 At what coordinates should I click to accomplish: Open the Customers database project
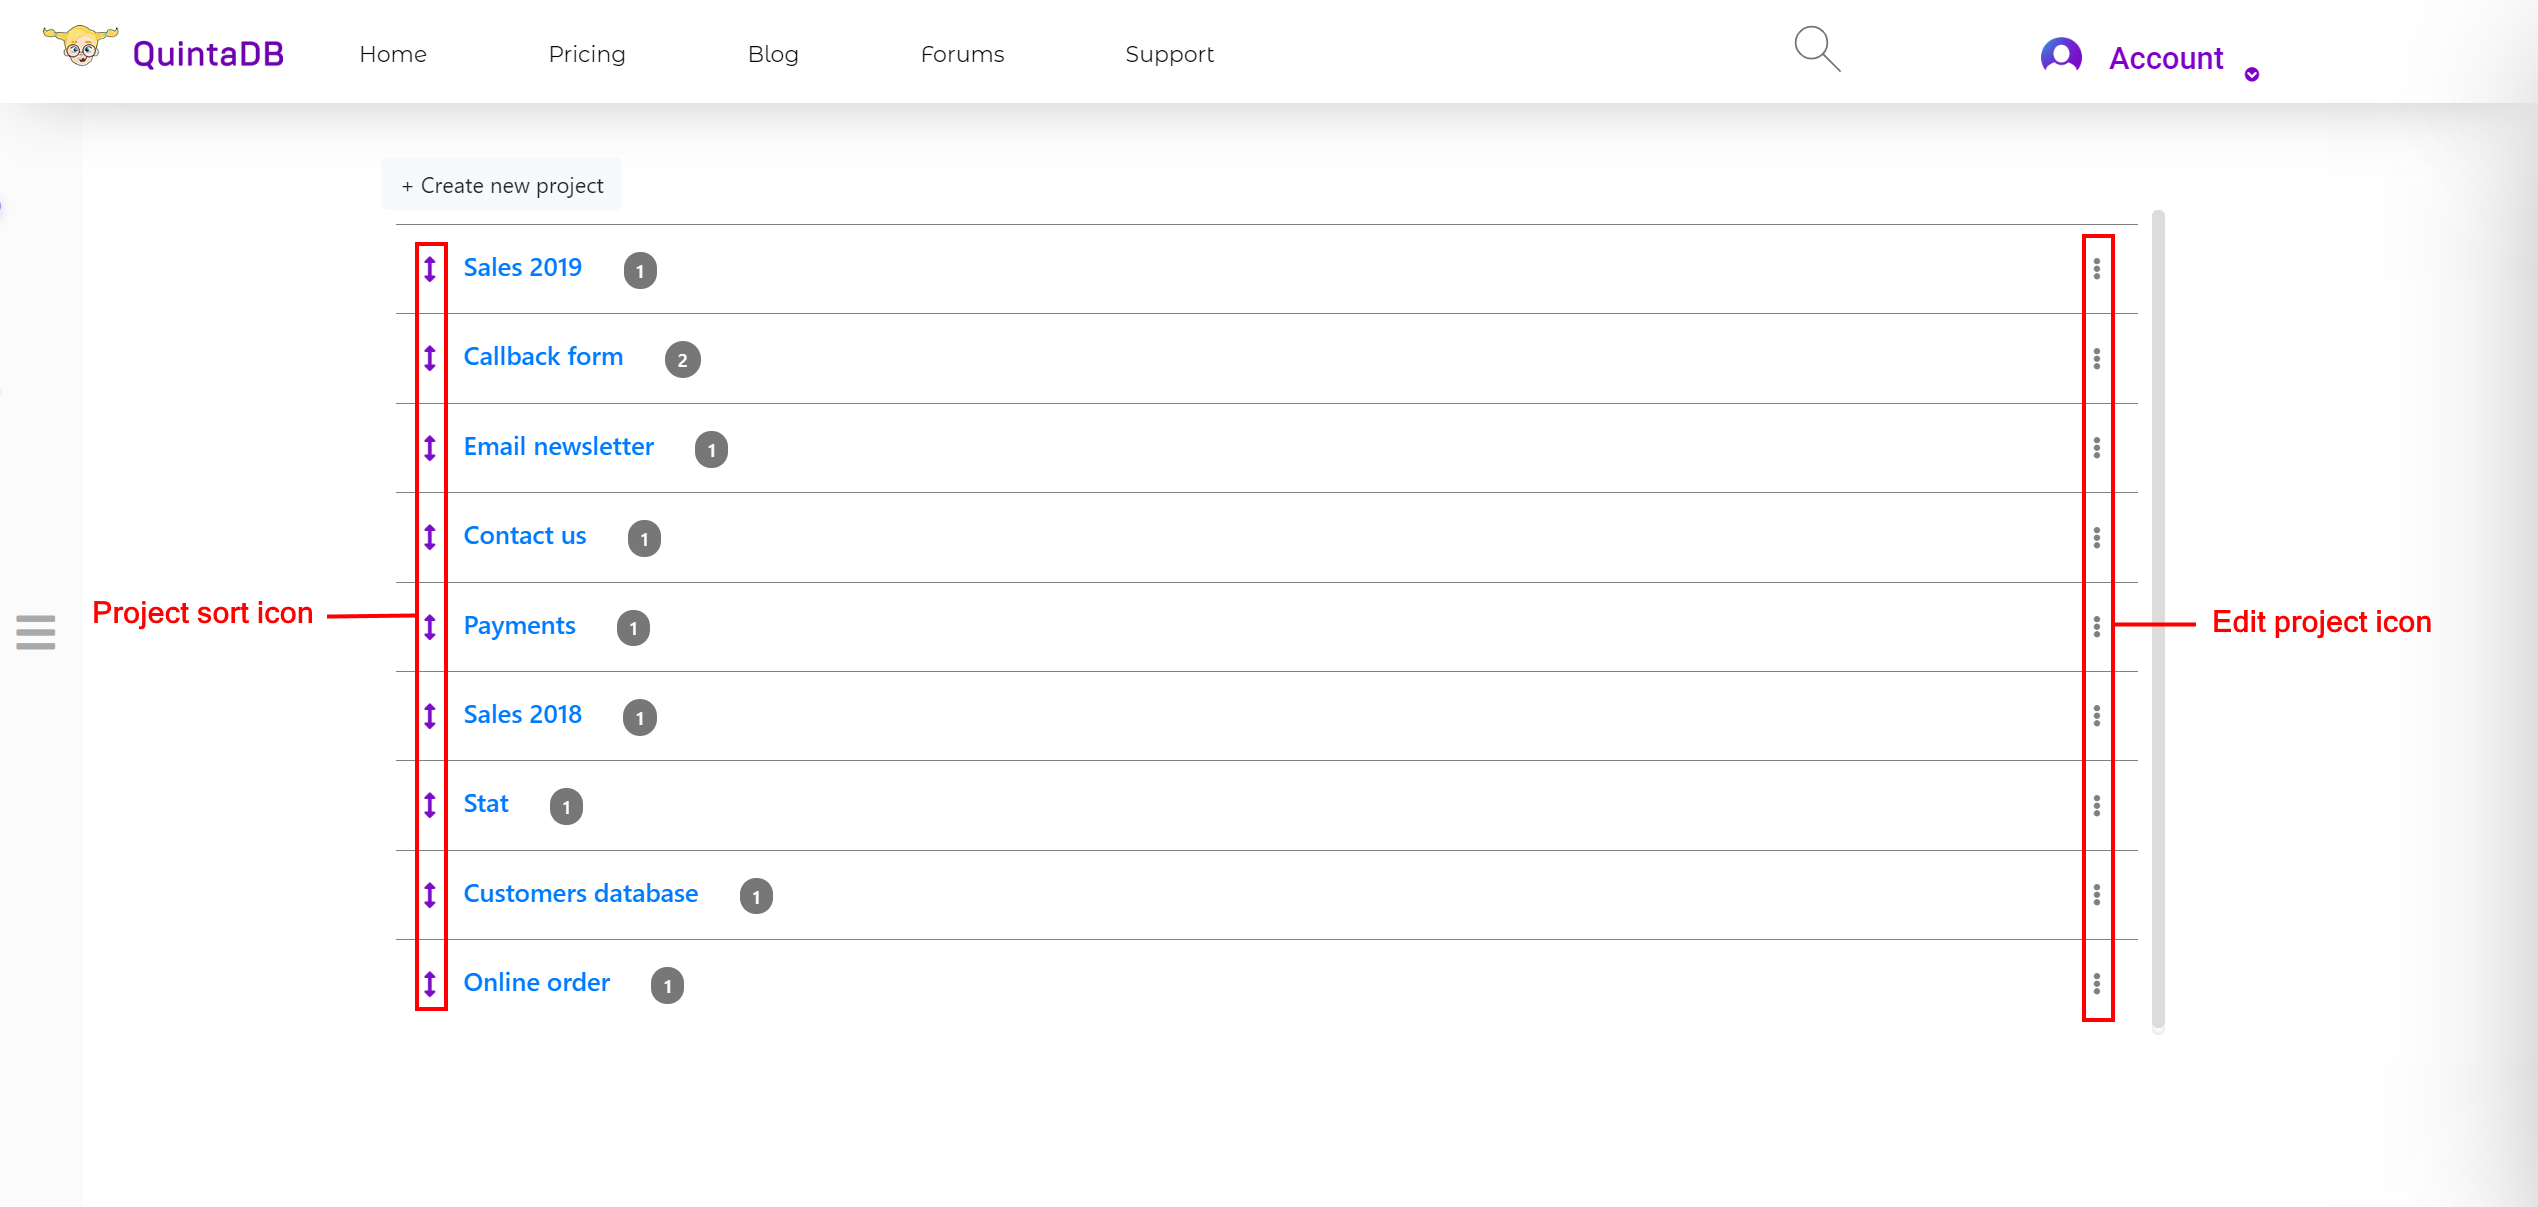pyautogui.click(x=581, y=893)
